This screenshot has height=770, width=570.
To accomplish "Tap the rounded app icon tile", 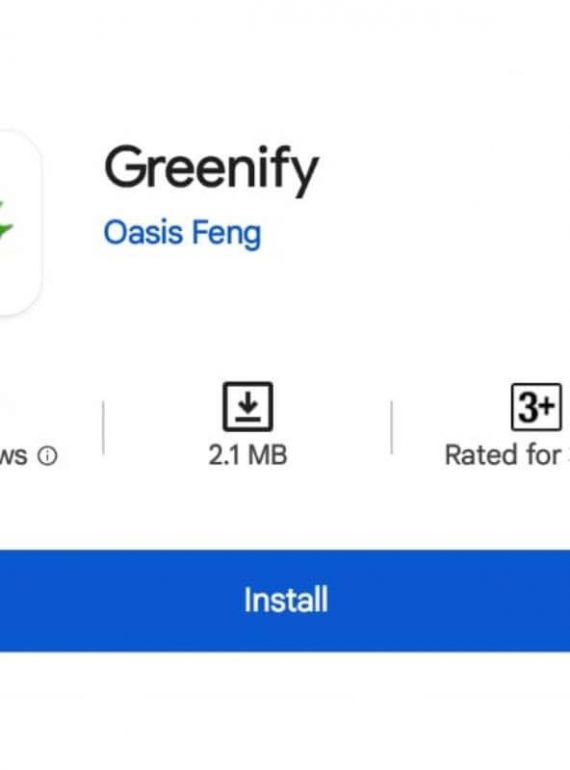I will (20, 222).
